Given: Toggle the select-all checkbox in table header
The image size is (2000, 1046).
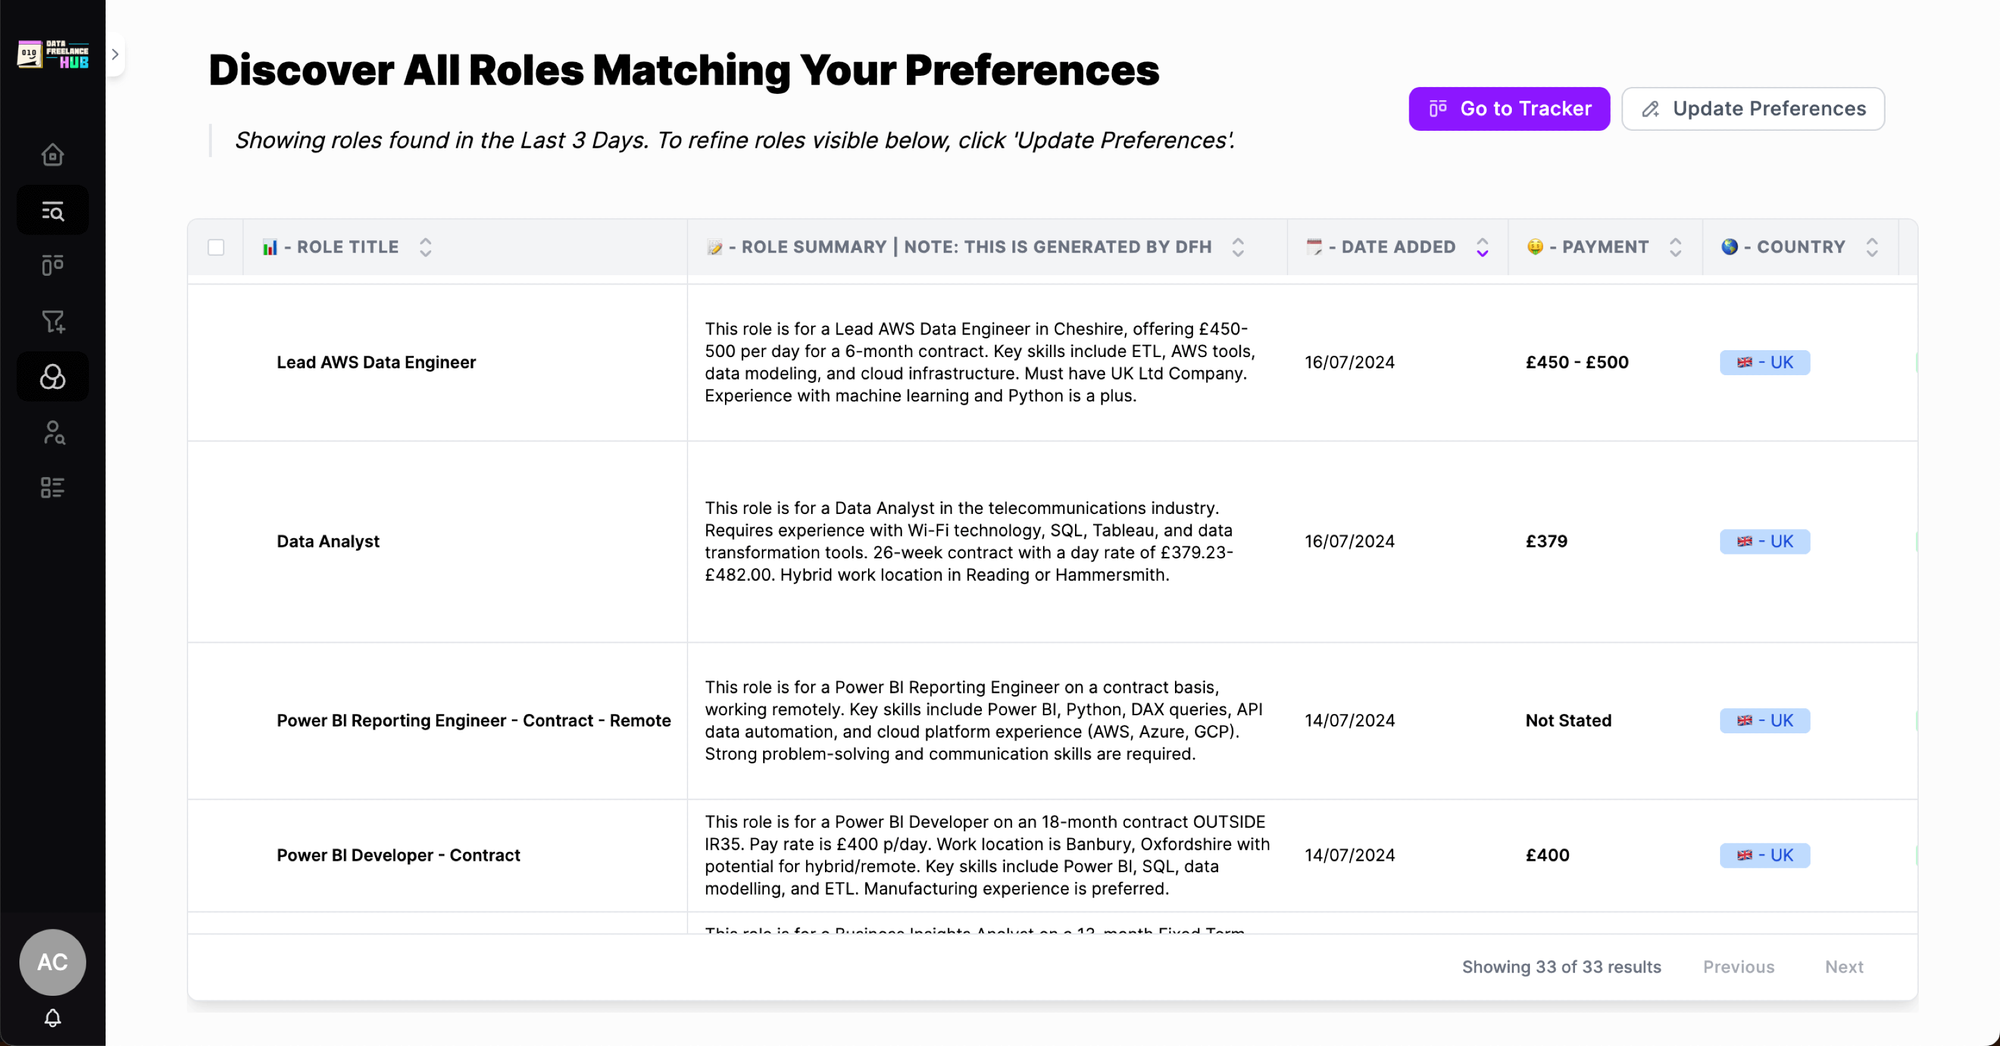Looking at the screenshot, I should pyautogui.click(x=215, y=246).
